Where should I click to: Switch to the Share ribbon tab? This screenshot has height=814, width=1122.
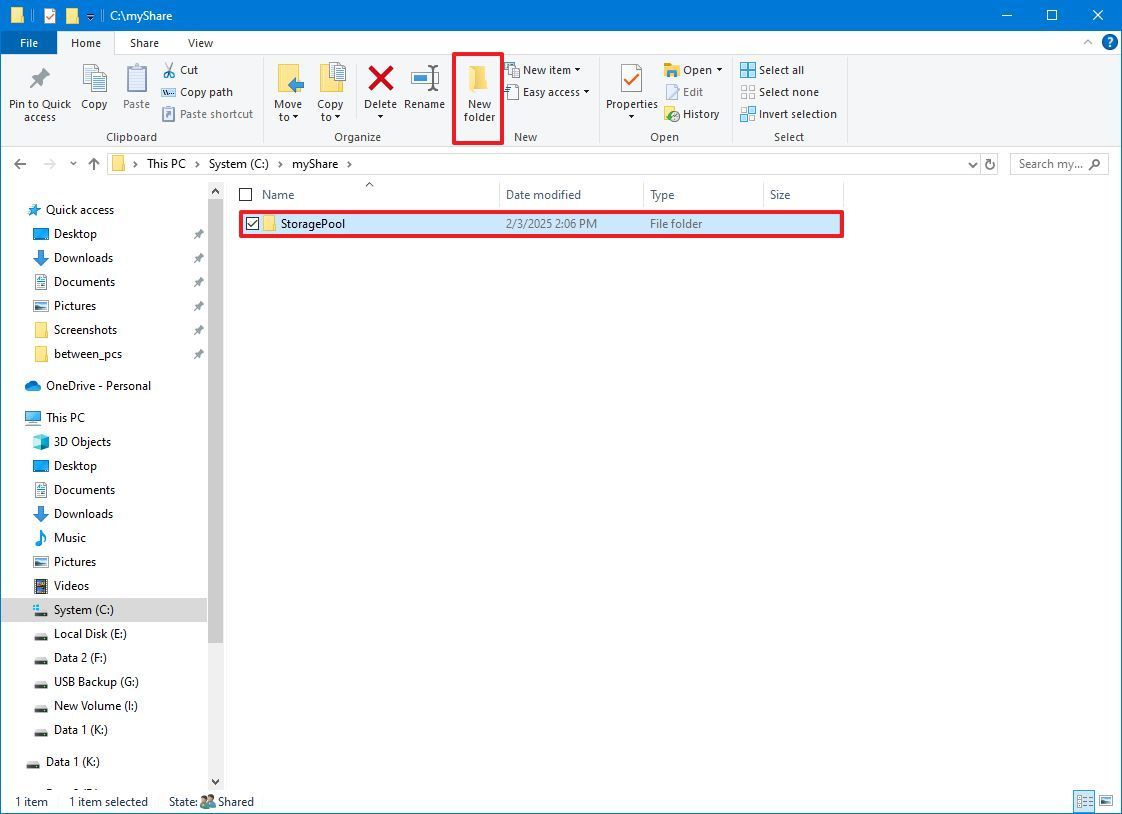click(x=144, y=43)
